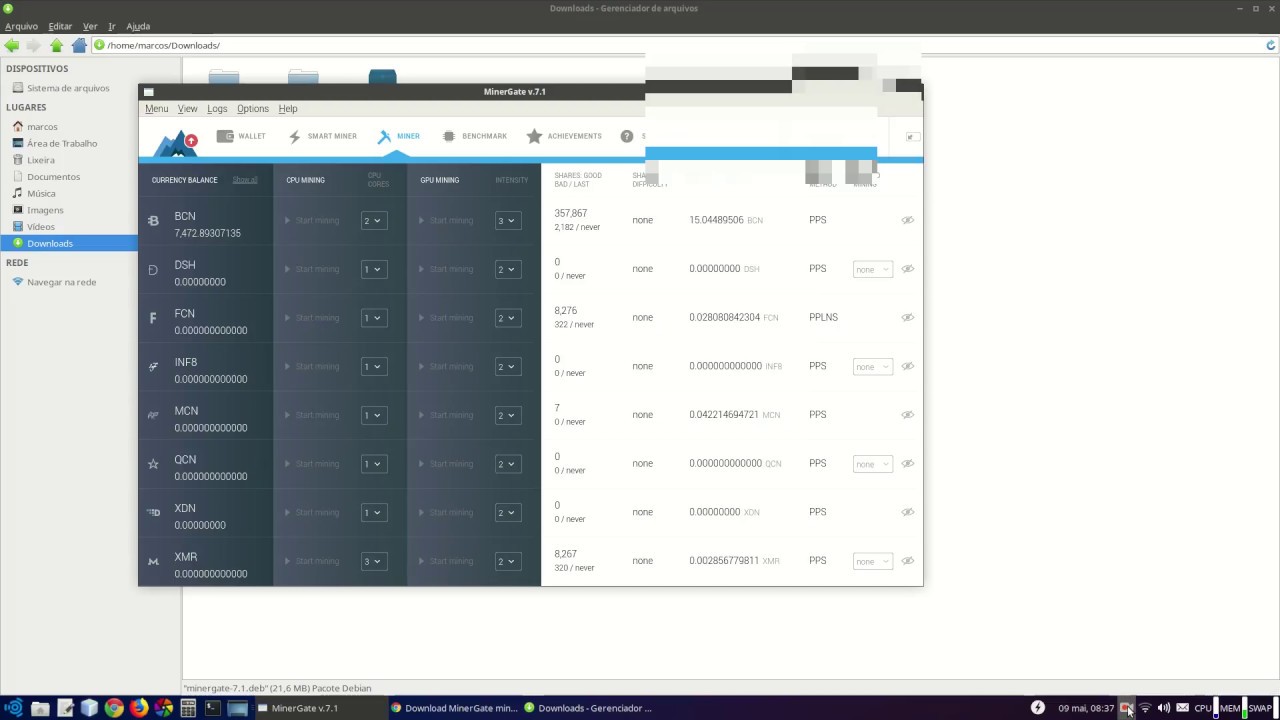Screen dimensions: 1280x720
Task: Switch to Downloads file manager taskbar entry
Action: (587, 708)
